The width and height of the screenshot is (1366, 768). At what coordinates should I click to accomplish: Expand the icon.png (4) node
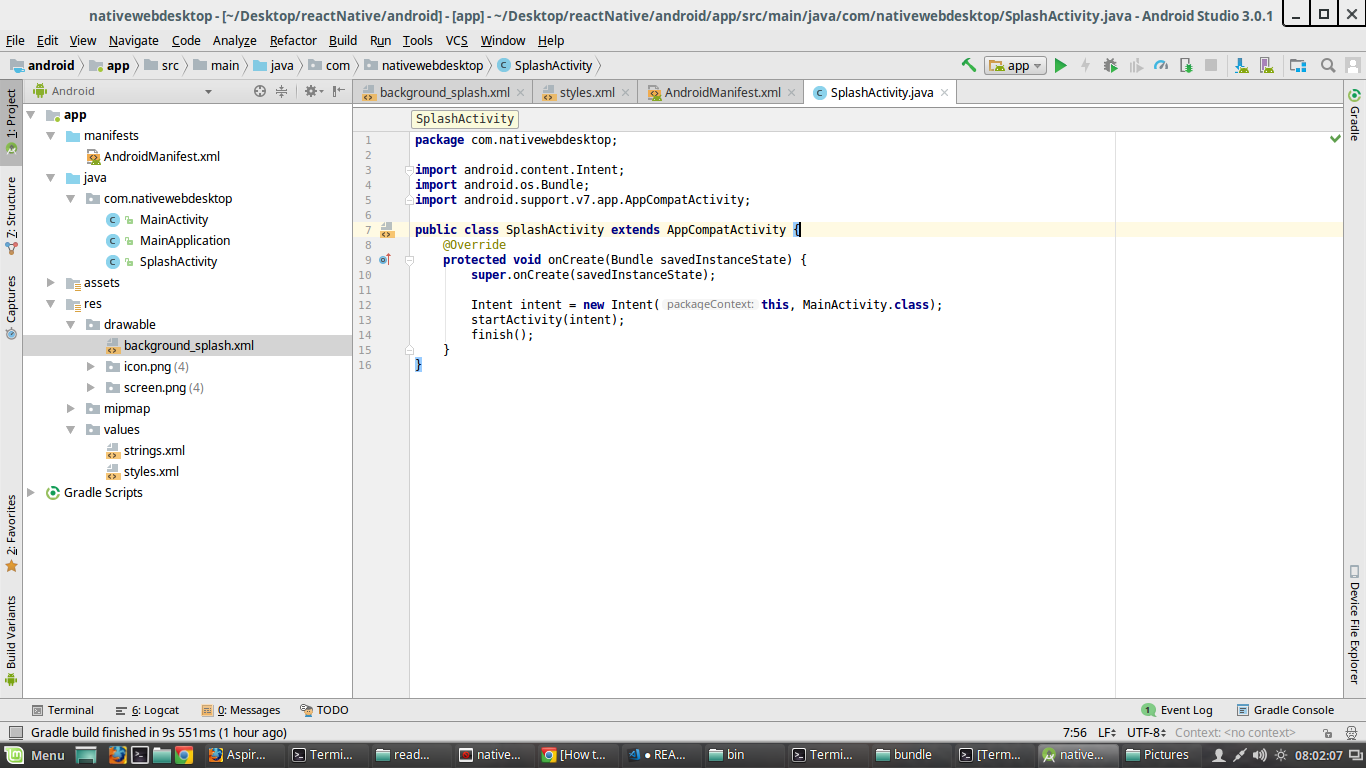pyautogui.click(x=91, y=367)
